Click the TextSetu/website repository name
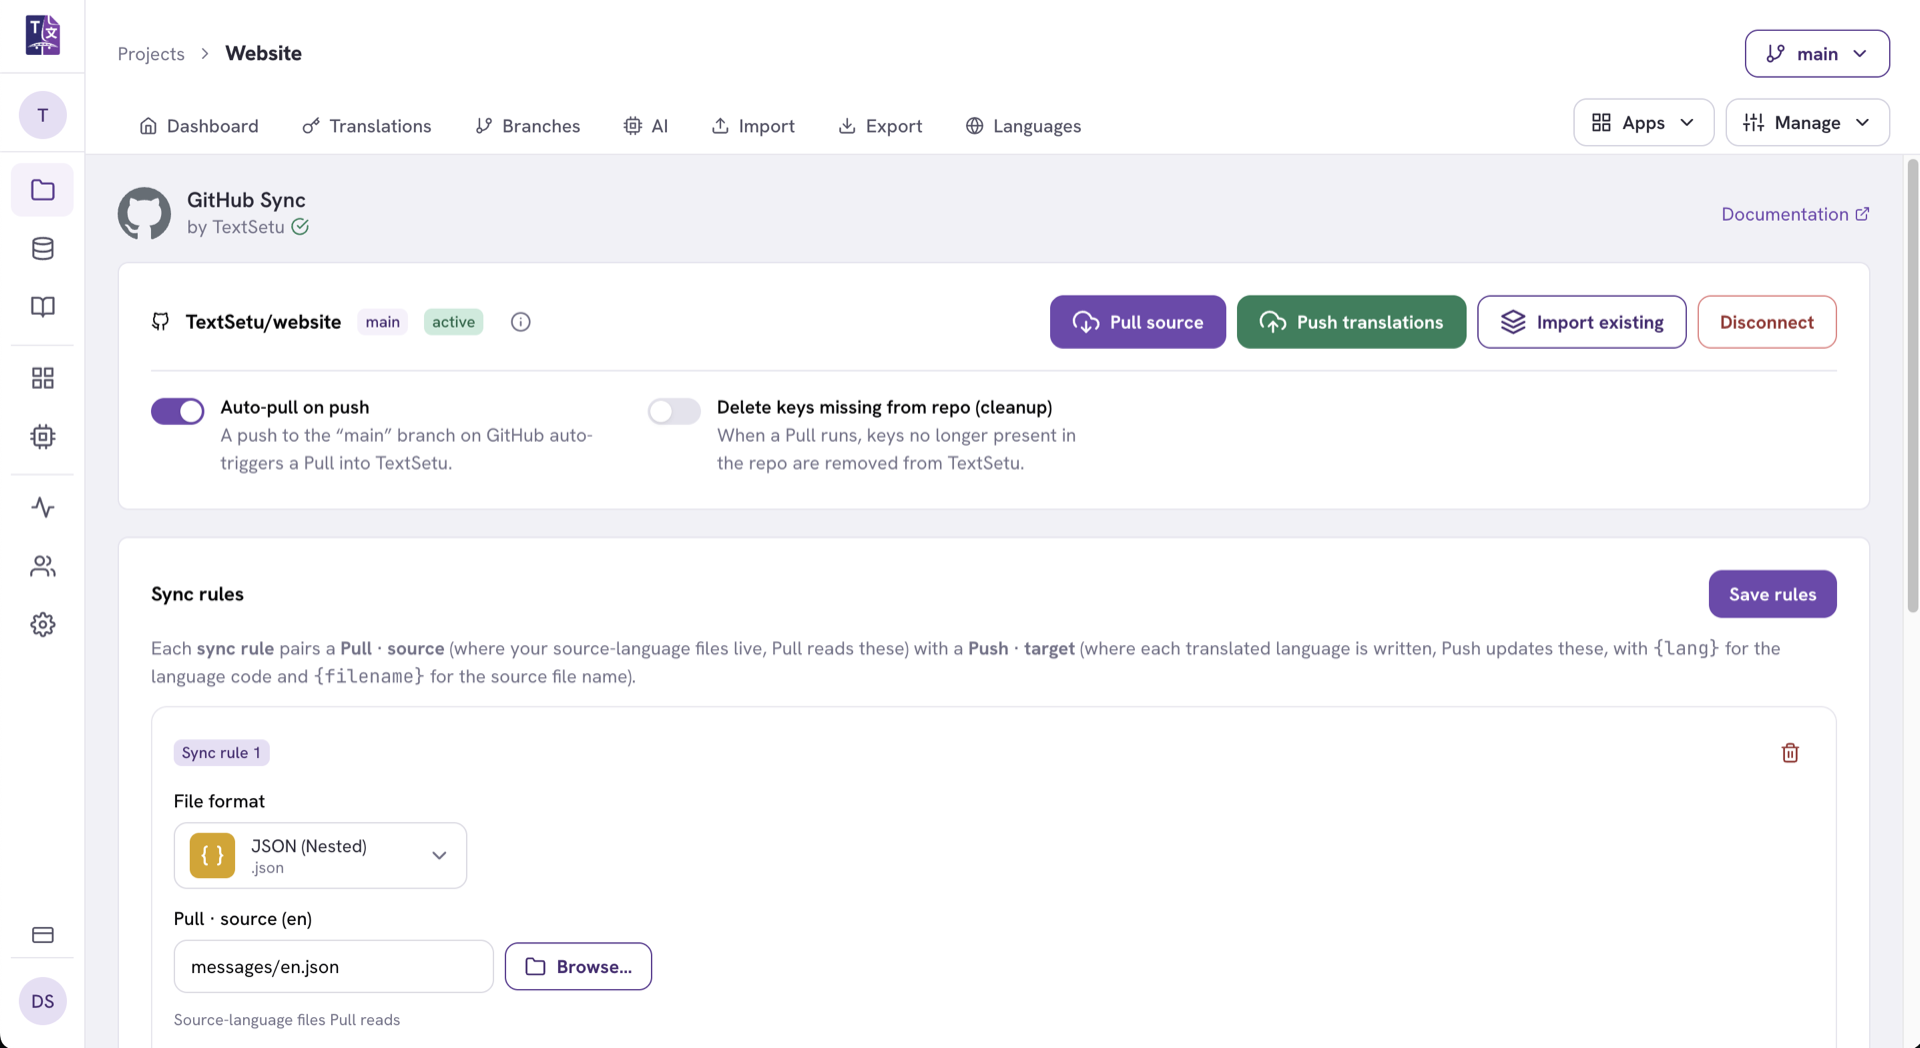Viewport: 1920px width, 1048px height. pos(263,322)
